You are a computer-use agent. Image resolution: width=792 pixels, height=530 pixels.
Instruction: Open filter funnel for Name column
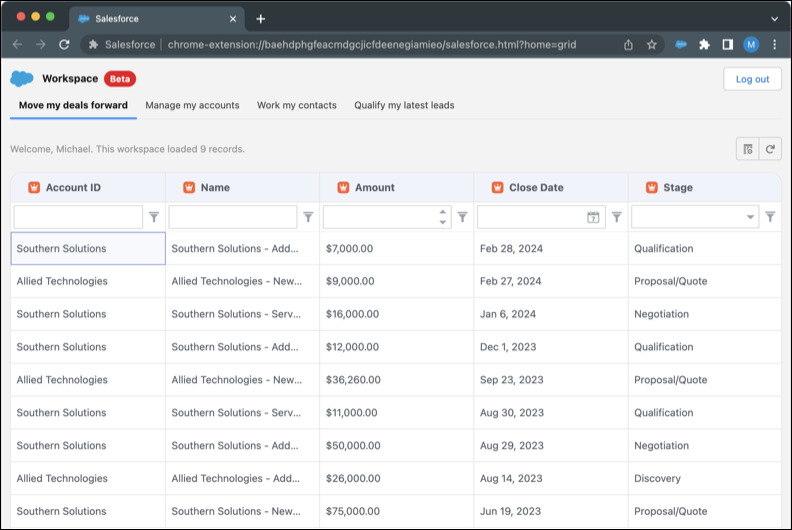click(x=308, y=217)
